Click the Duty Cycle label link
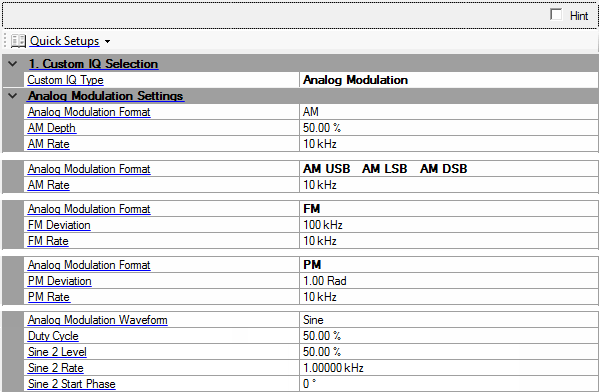This screenshot has height=392, width=599. click(x=53, y=336)
